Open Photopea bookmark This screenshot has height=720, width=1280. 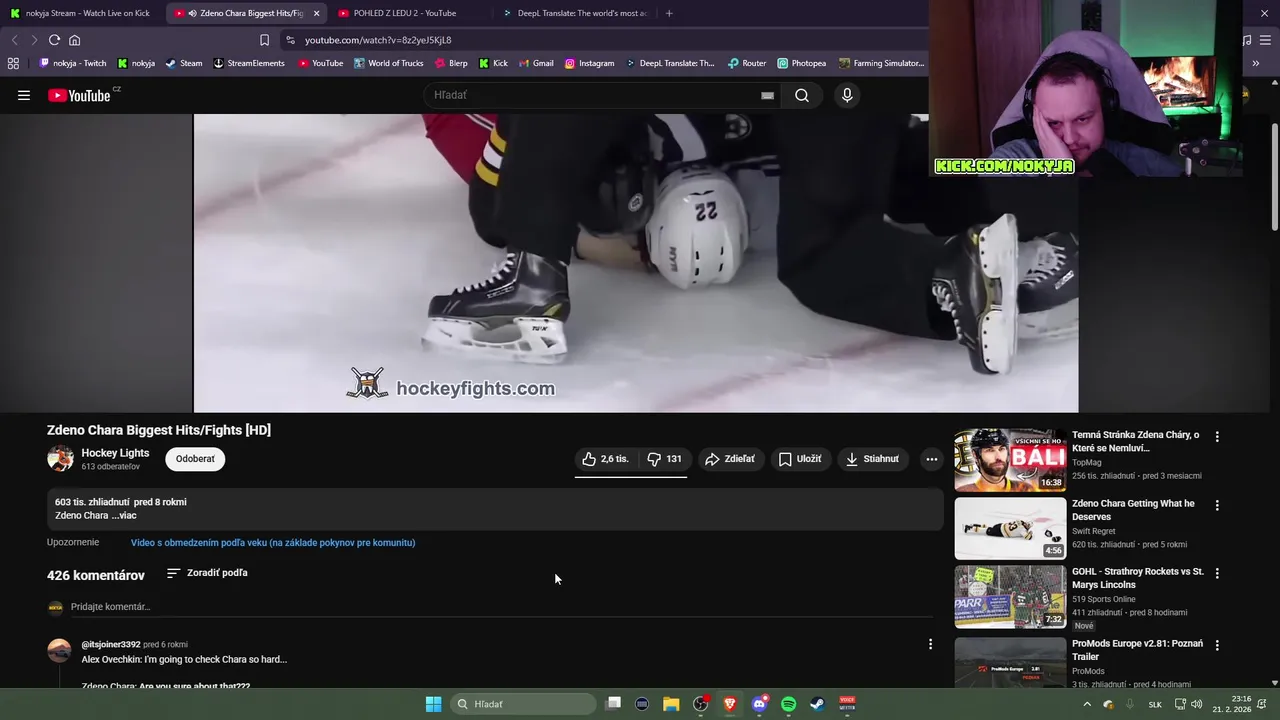pyautogui.click(x=802, y=63)
